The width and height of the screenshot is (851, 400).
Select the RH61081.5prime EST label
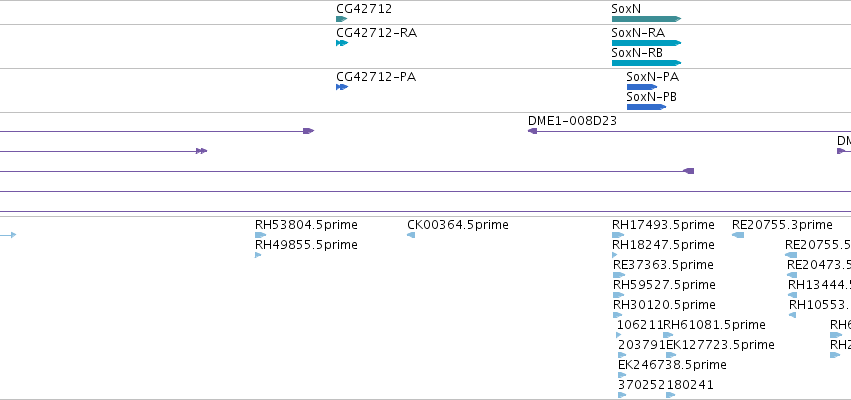[x=715, y=325]
